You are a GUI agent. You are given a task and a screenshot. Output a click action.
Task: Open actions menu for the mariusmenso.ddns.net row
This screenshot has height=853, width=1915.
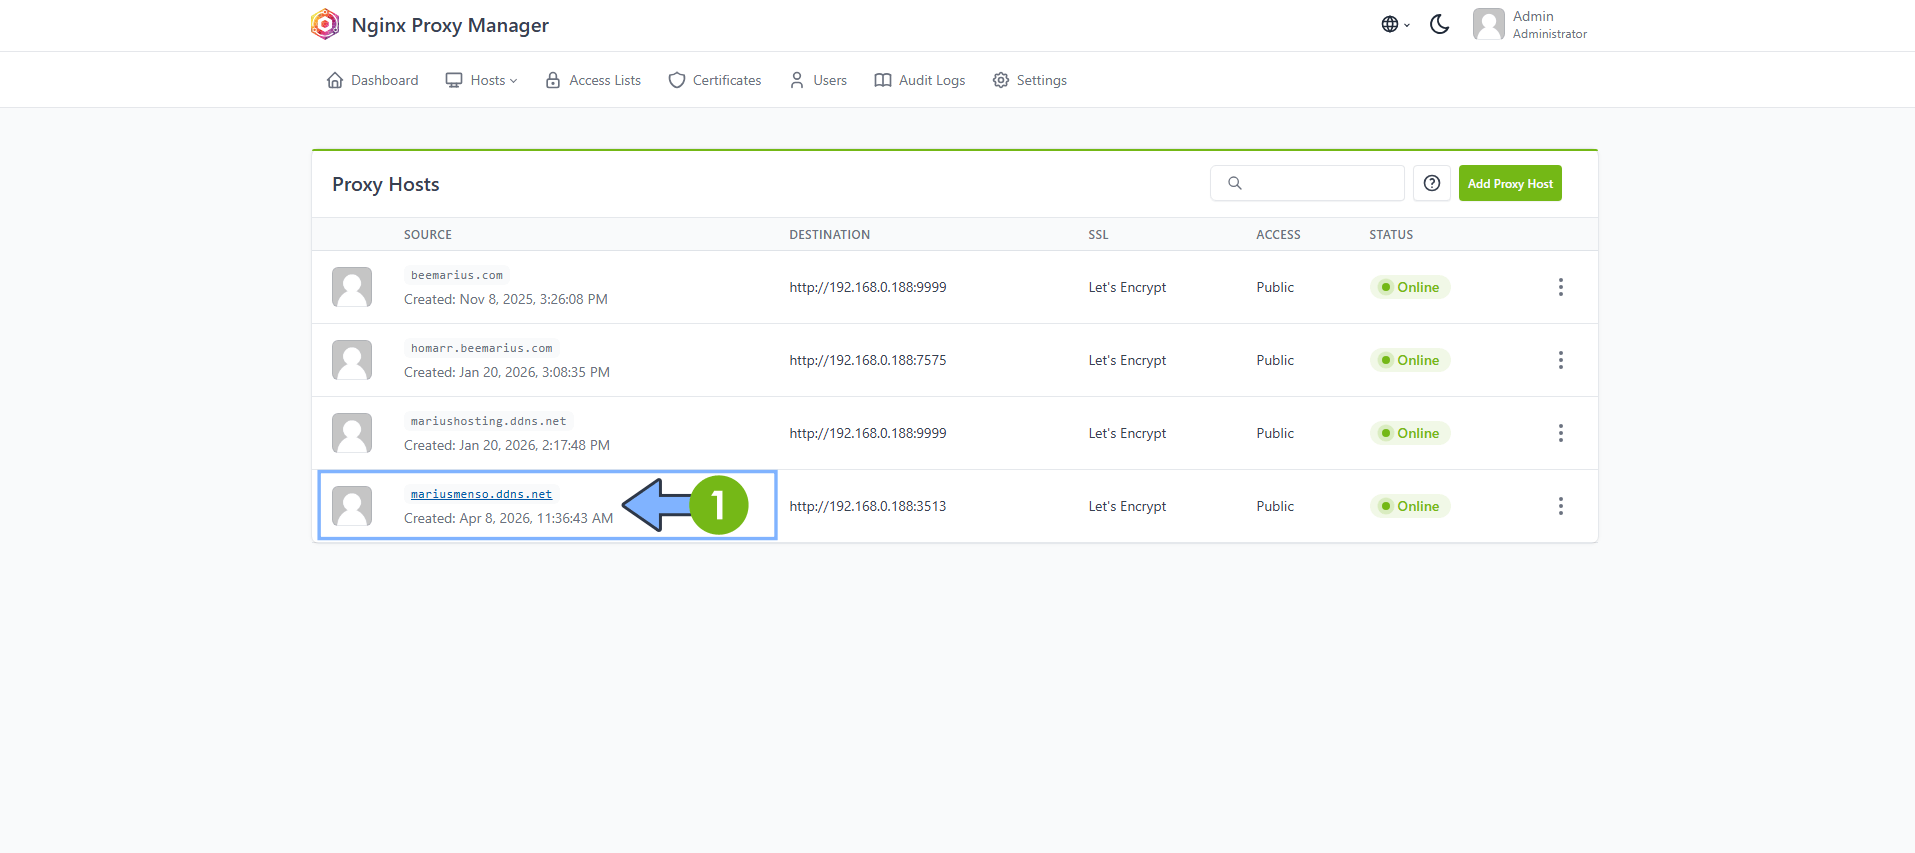tap(1560, 506)
